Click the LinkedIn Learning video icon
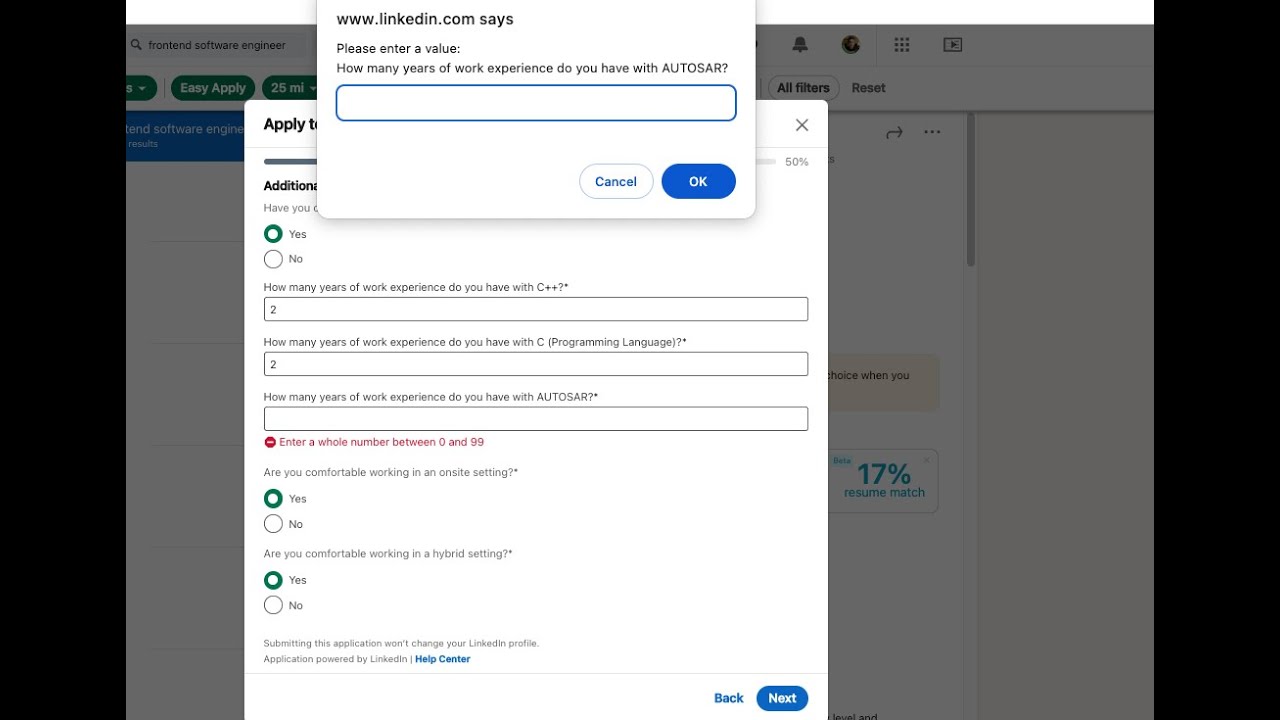The image size is (1280, 720). (x=952, y=45)
